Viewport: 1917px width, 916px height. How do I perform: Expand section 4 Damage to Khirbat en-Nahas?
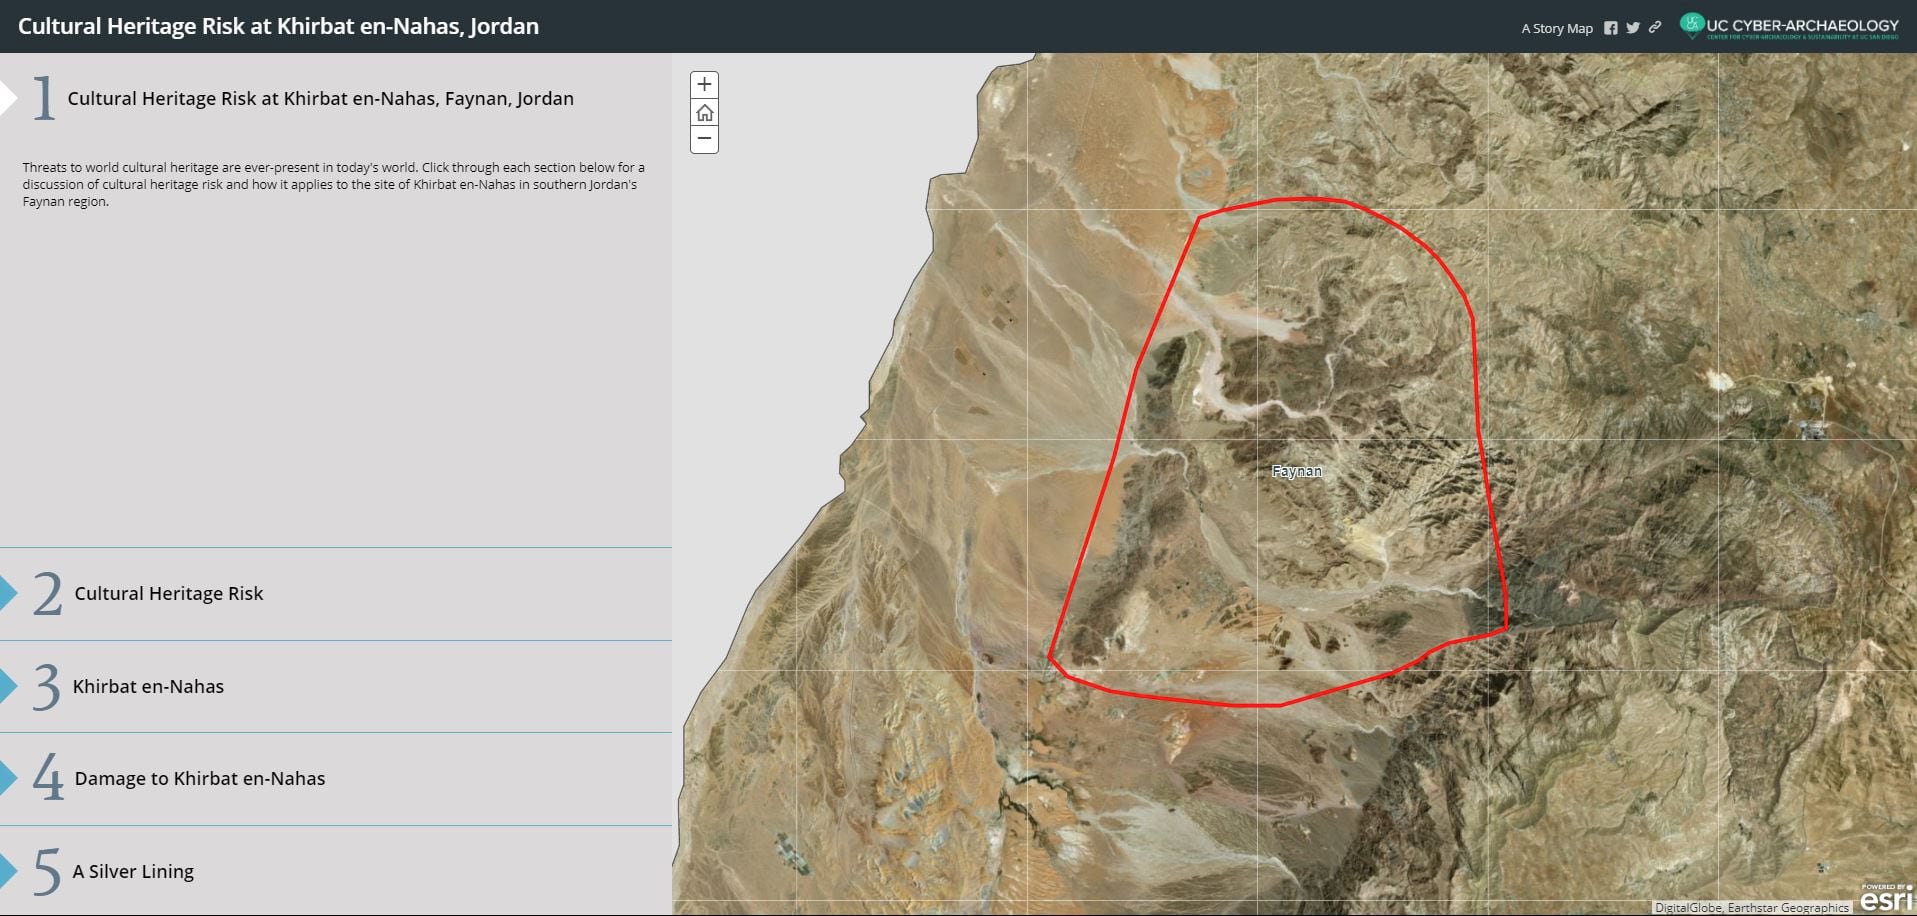(x=199, y=778)
